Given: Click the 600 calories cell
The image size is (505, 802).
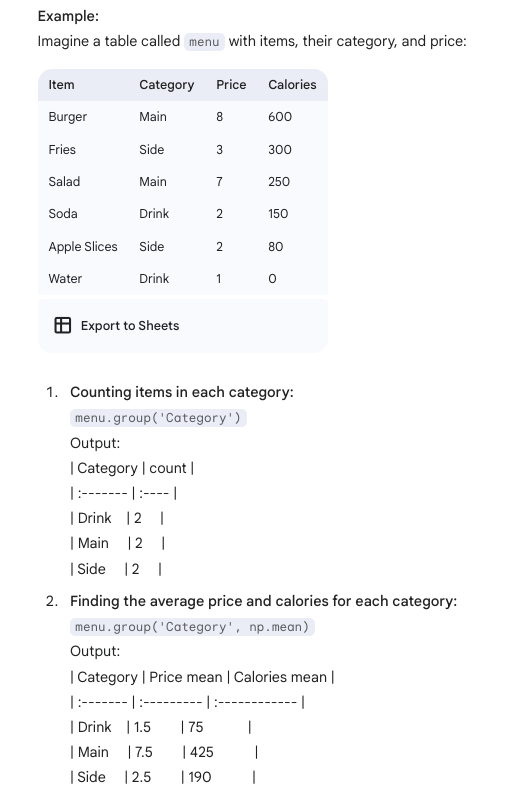Looking at the screenshot, I should point(280,117).
